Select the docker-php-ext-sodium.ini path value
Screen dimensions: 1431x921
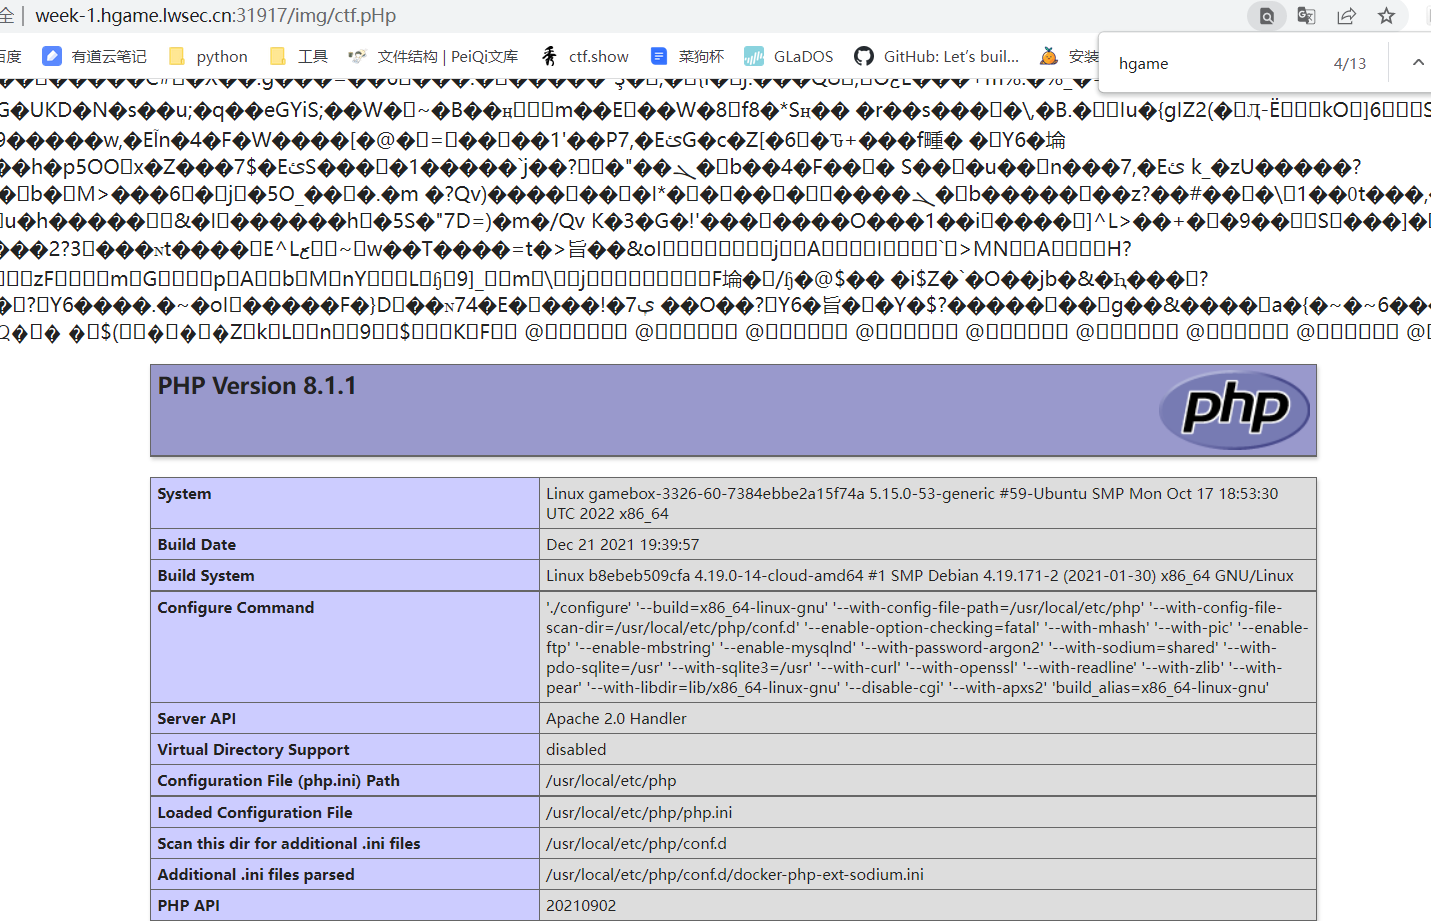735,875
